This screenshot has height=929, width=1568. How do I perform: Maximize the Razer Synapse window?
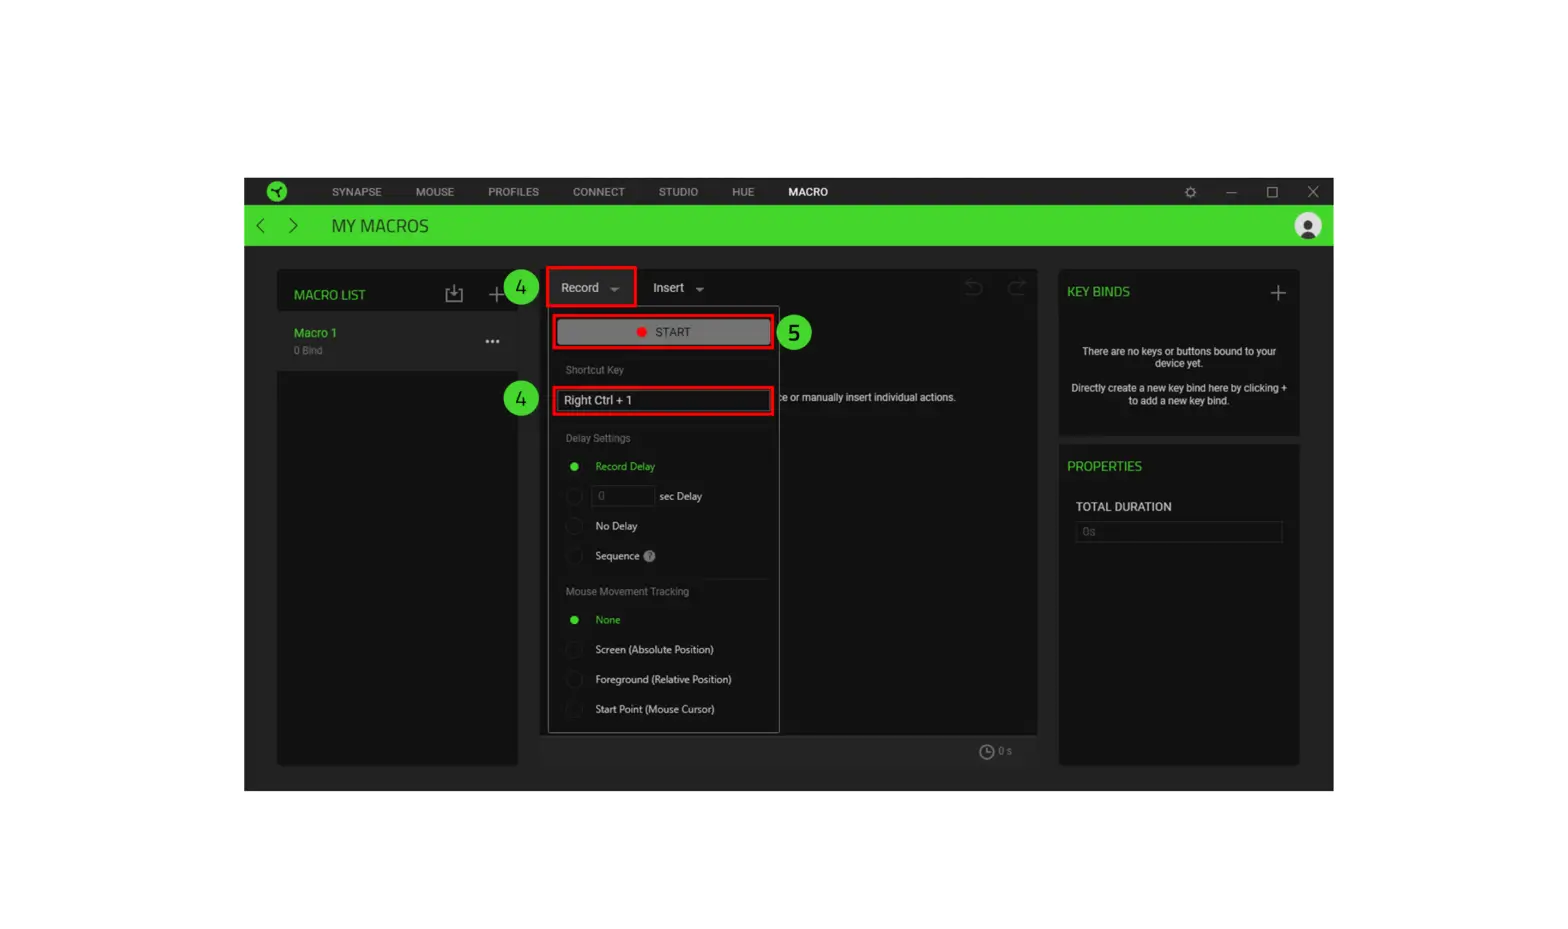1272,192
